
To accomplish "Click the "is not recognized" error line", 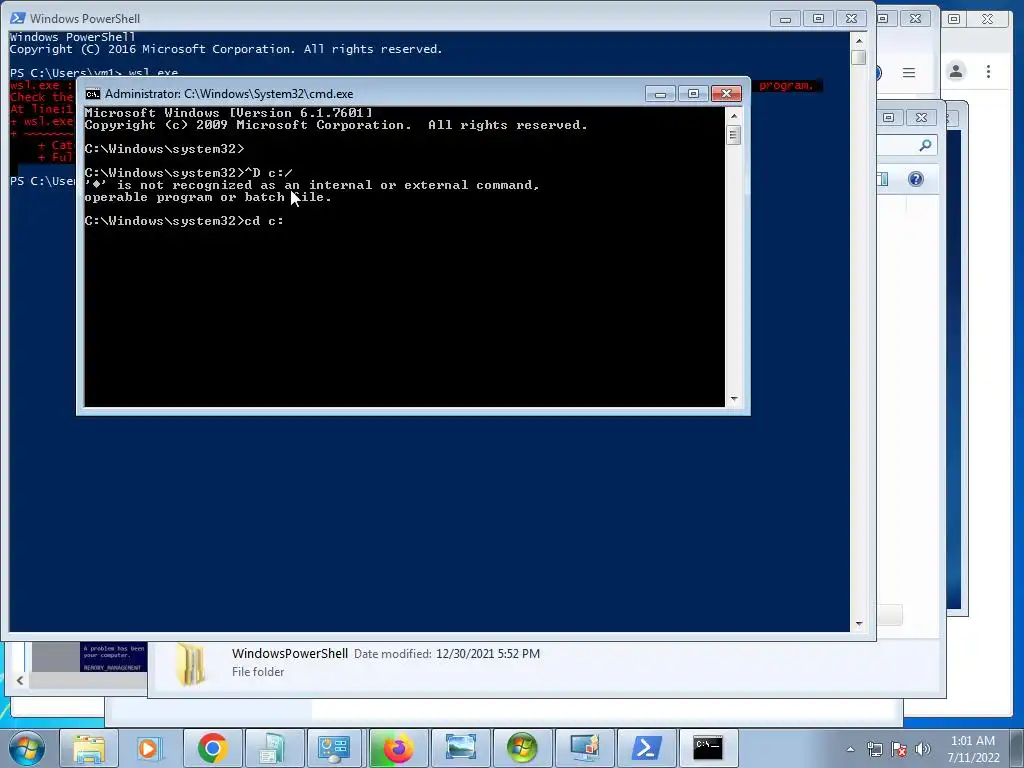I will 312,185.
